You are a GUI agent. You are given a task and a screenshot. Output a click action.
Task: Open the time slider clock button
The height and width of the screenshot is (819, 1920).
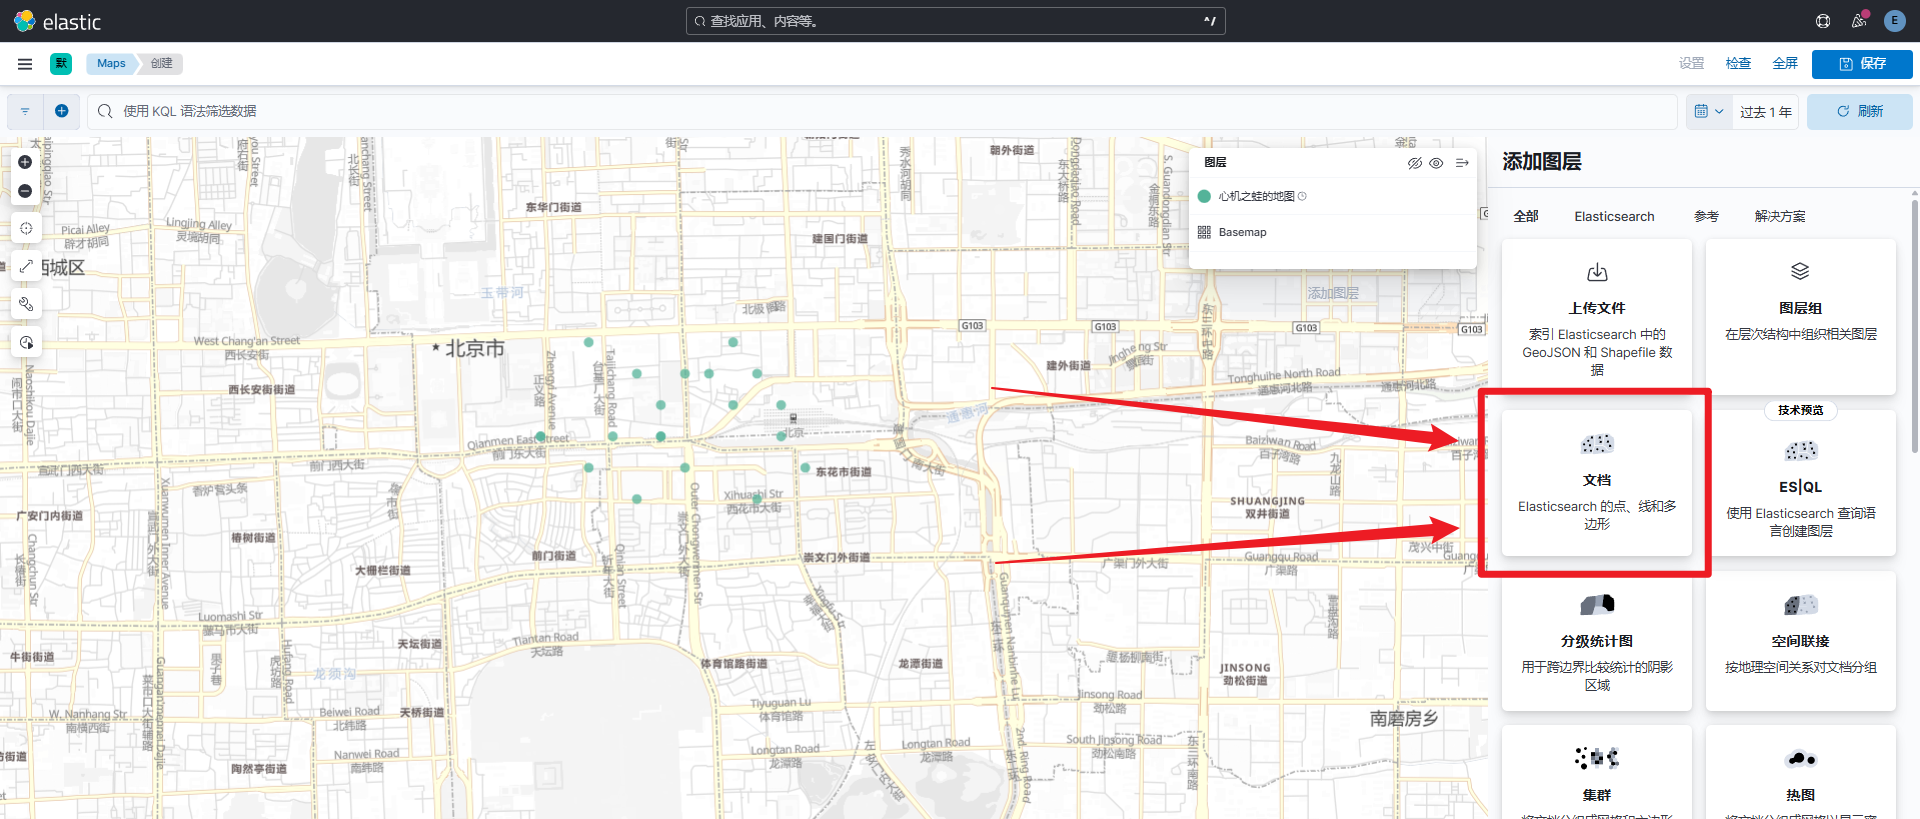[26, 342]
